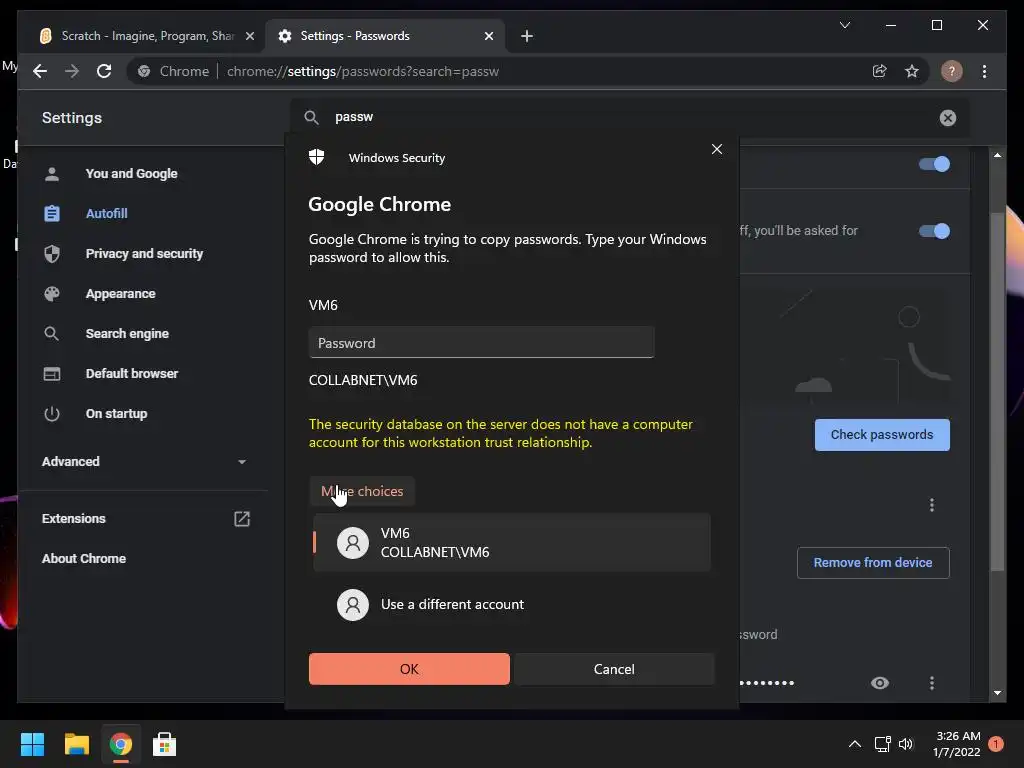Close the Scratch tab

[249, 36]
